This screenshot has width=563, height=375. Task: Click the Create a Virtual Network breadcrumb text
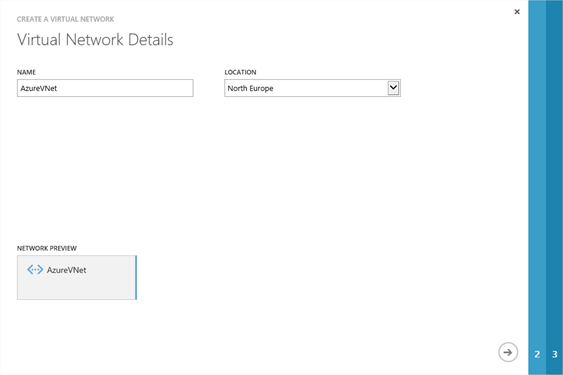click(x=65, y=19)
